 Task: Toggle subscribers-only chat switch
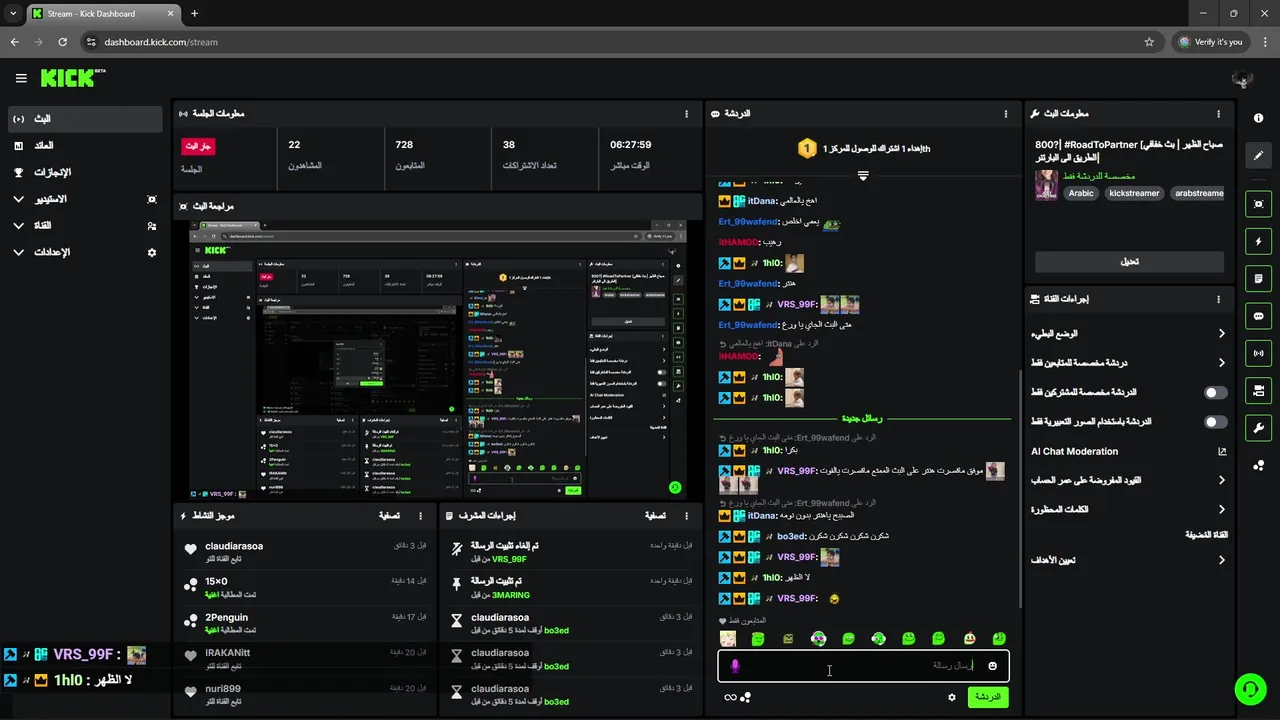click(x=1215, y=393)
